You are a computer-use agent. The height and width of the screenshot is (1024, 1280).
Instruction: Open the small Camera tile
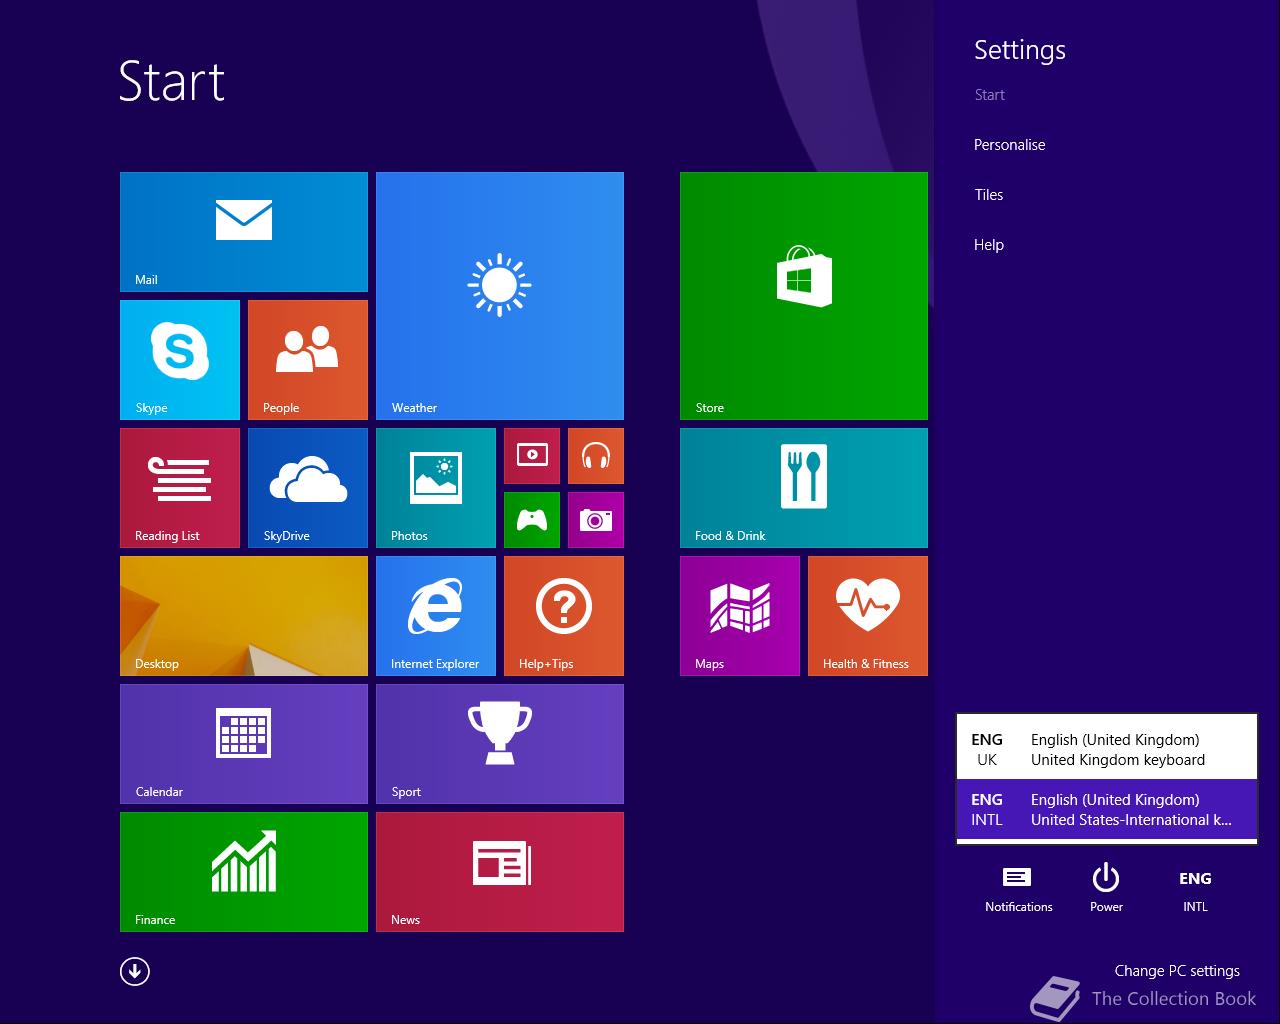click(x=596, y=520)
